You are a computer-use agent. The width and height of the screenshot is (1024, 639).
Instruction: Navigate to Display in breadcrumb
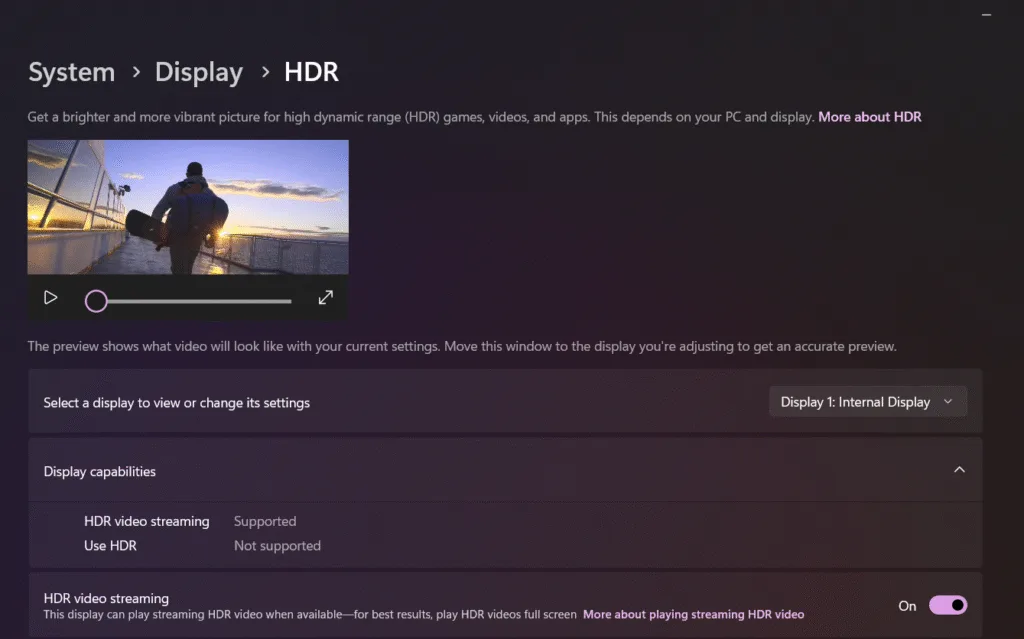click(x=198, y=73)
